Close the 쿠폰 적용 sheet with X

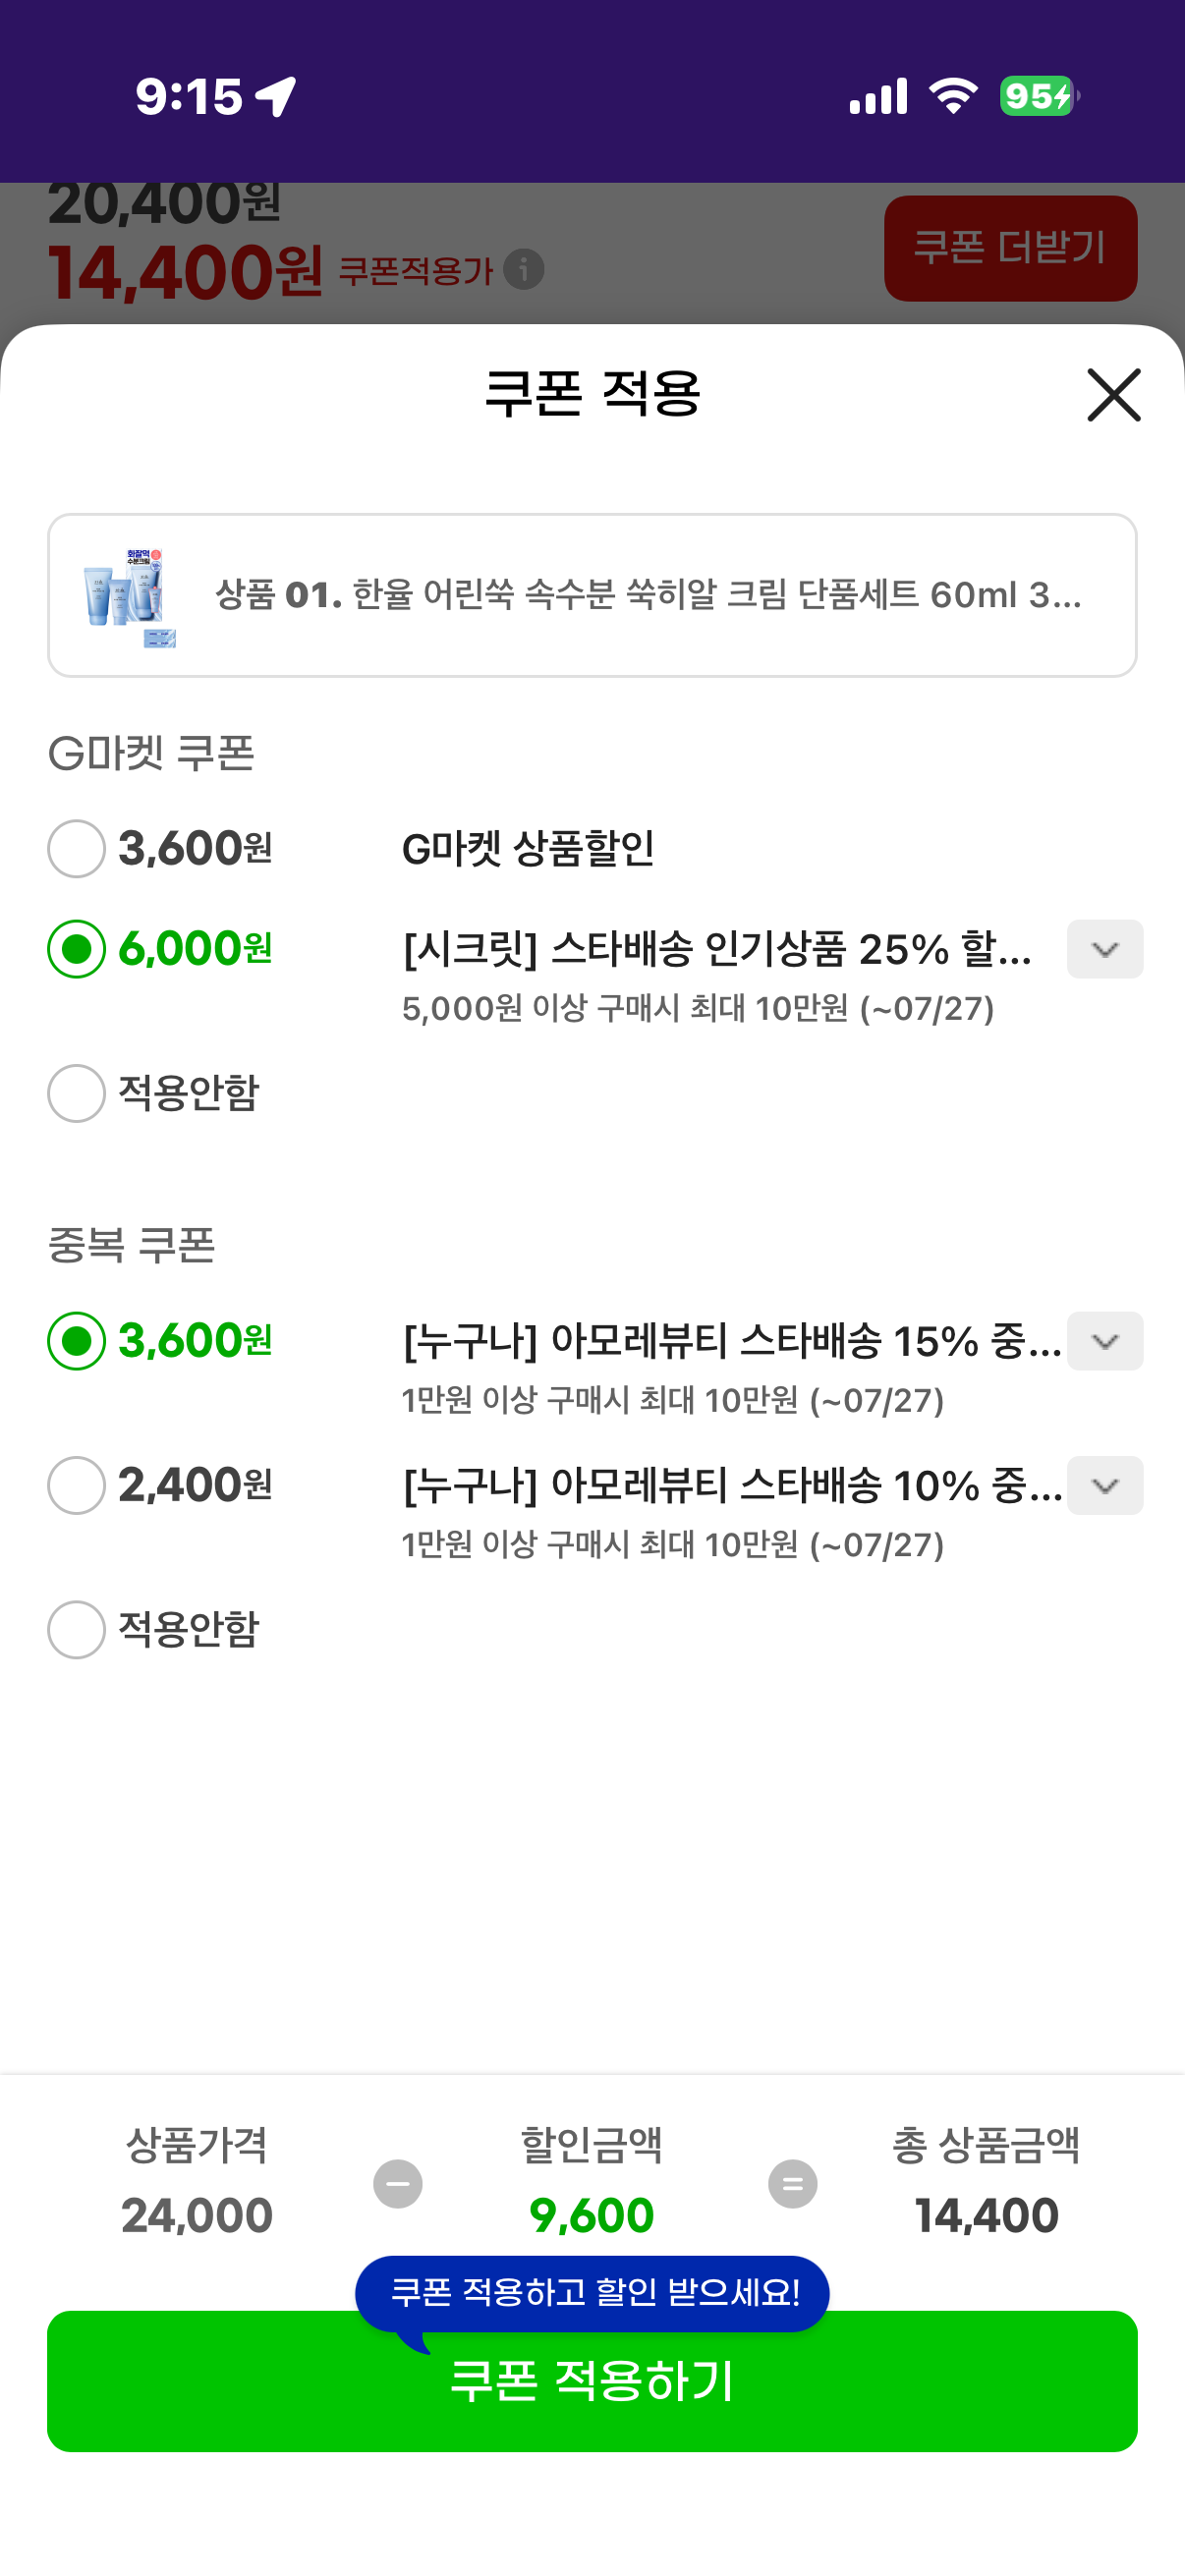(x=1113, y=395)
